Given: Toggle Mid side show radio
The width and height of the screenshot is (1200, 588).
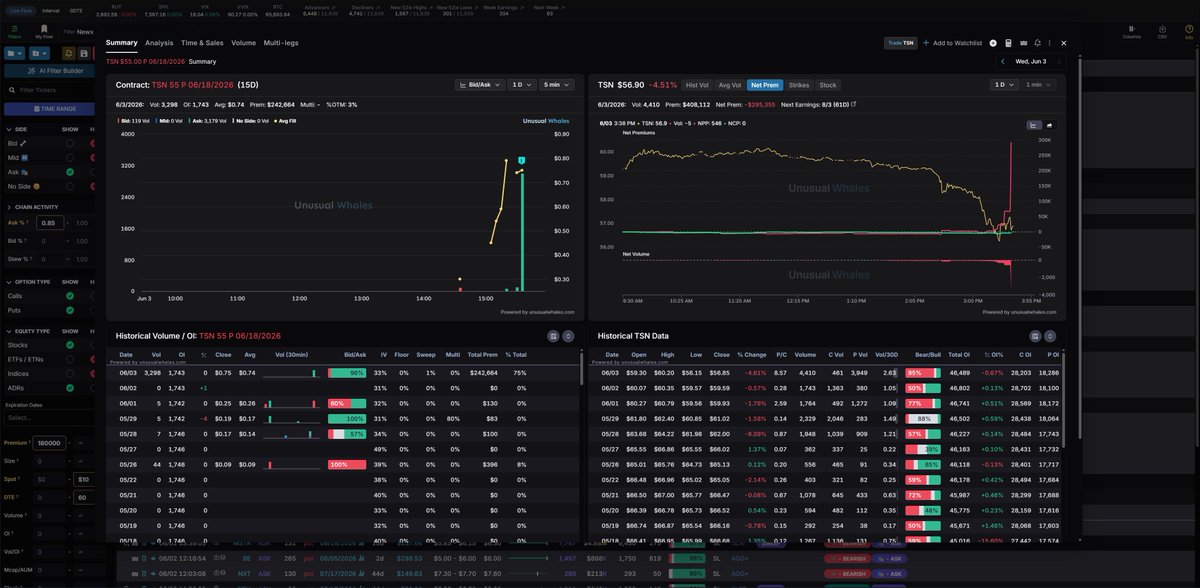Looking at the screenshot, I should coord(70,157).
